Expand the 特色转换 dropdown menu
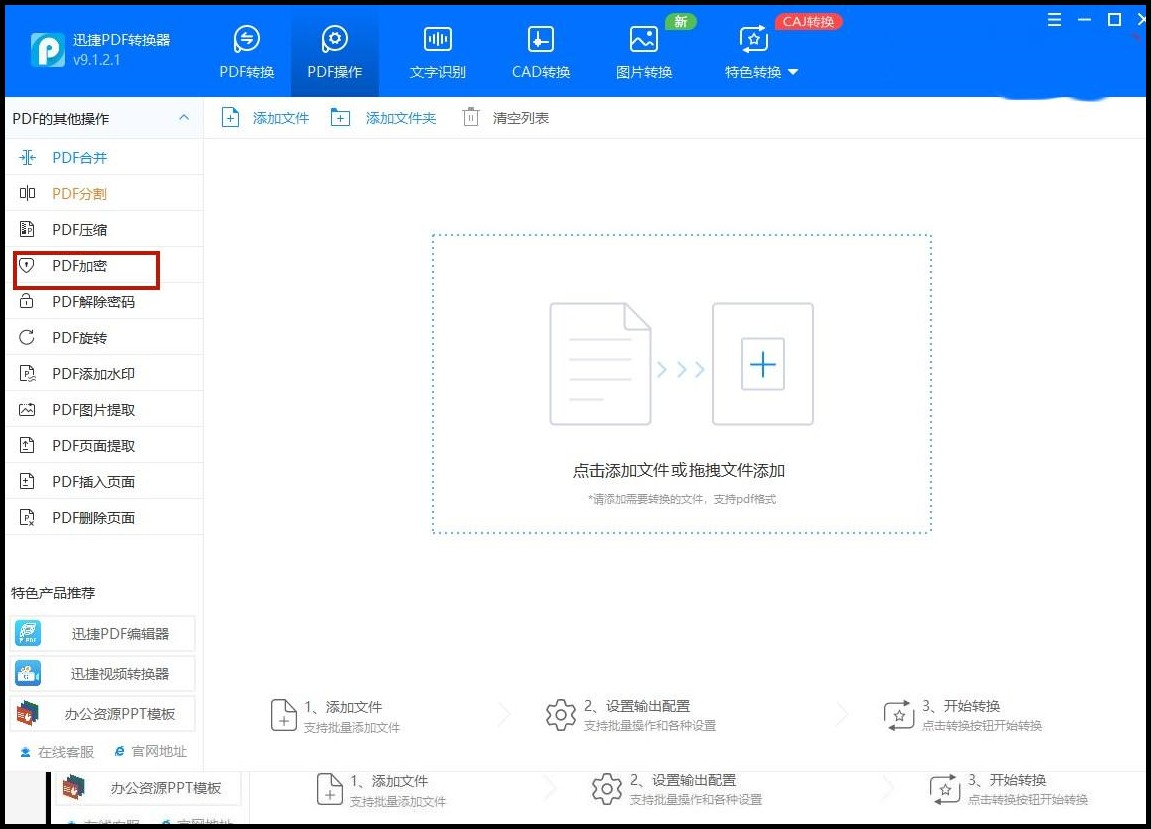 pyautogui.click(x=761, y=71)
